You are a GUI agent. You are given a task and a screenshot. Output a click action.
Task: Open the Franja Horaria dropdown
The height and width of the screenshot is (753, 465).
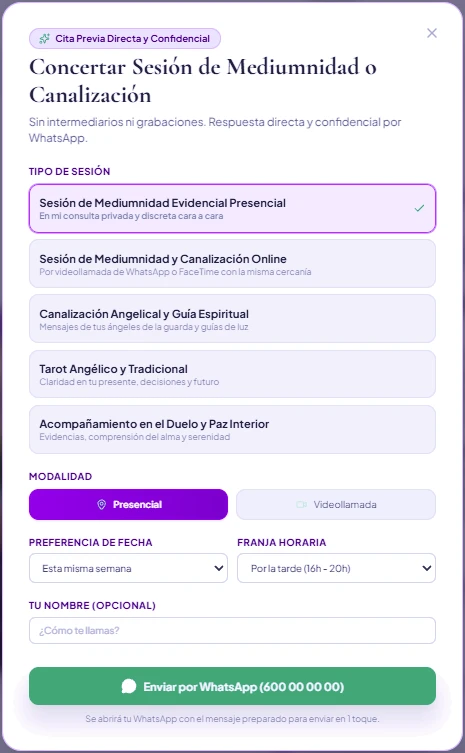pos(336,568)
